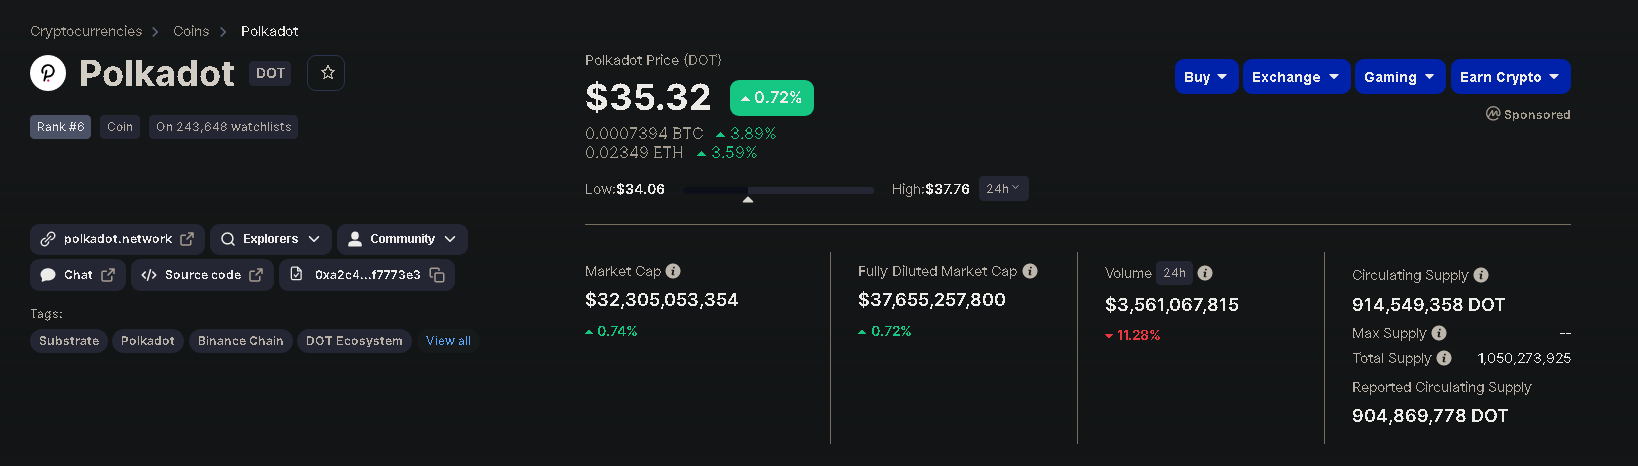The width and height of the screenshot is (1638, 466).
Task: Open the Max Supply info icon
Action: click(1439, 333)
